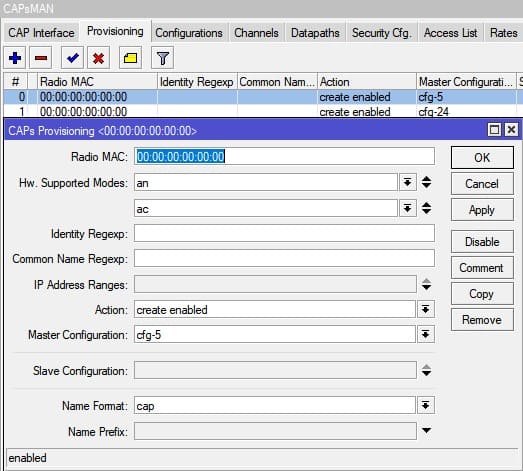The height and width of the screenshot is (471, 523).
Task: Disable rule using red X toolbar icon
Action: [x=98, y=58]
